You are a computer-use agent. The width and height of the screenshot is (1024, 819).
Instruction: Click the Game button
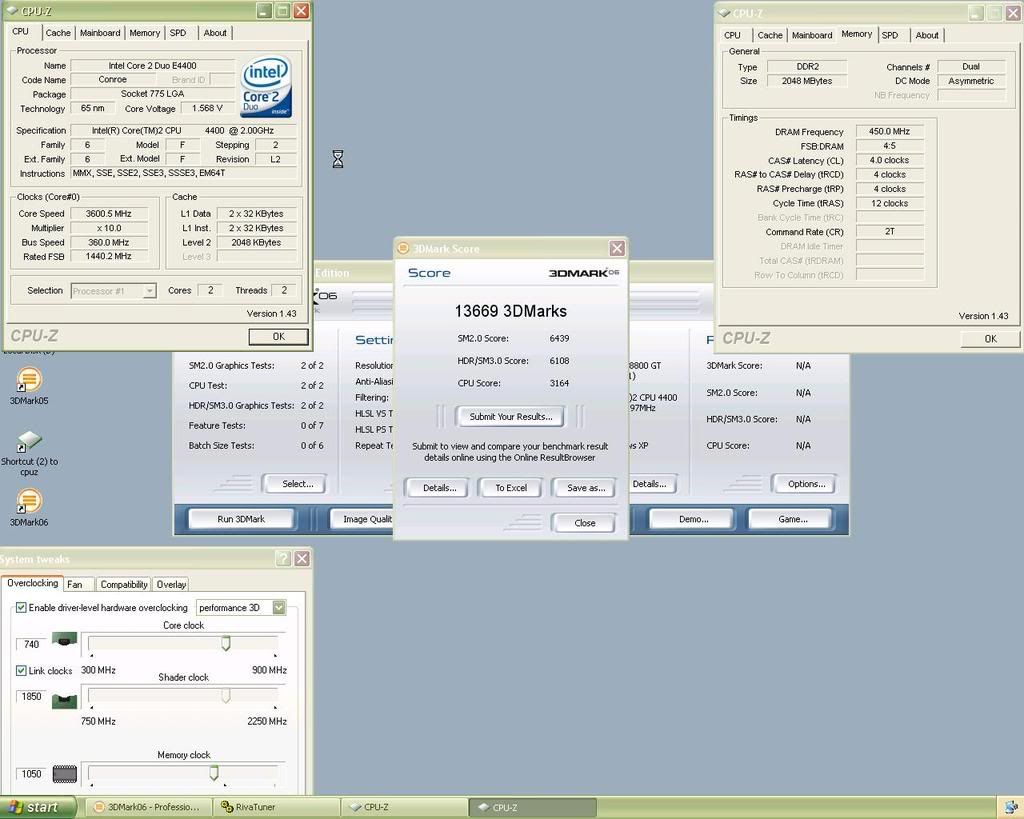792,519
